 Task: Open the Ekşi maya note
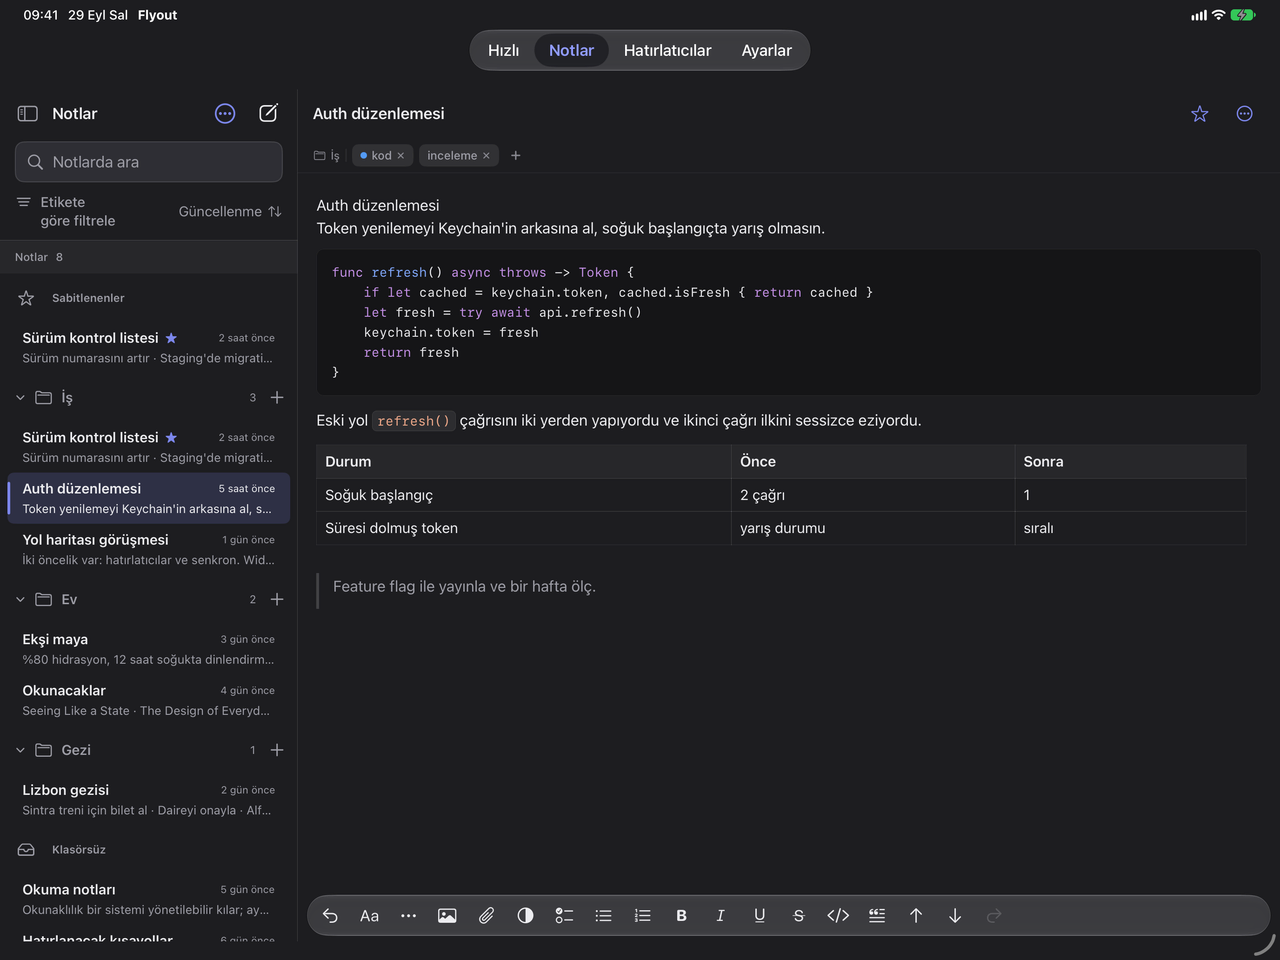tap(149, 649)
